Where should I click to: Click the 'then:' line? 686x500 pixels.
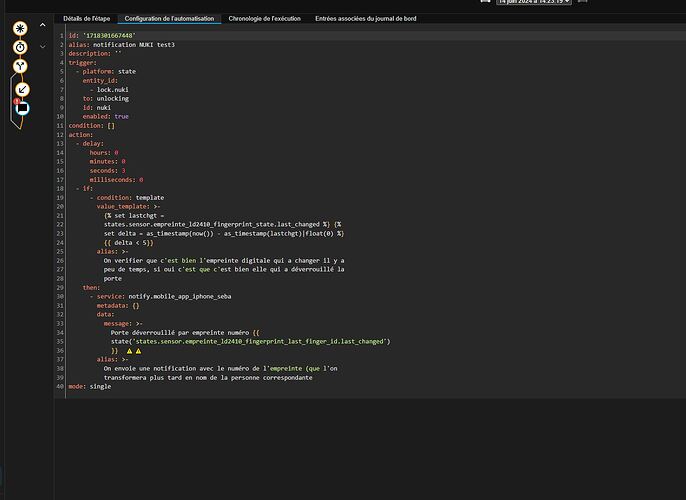coord(91,287)
